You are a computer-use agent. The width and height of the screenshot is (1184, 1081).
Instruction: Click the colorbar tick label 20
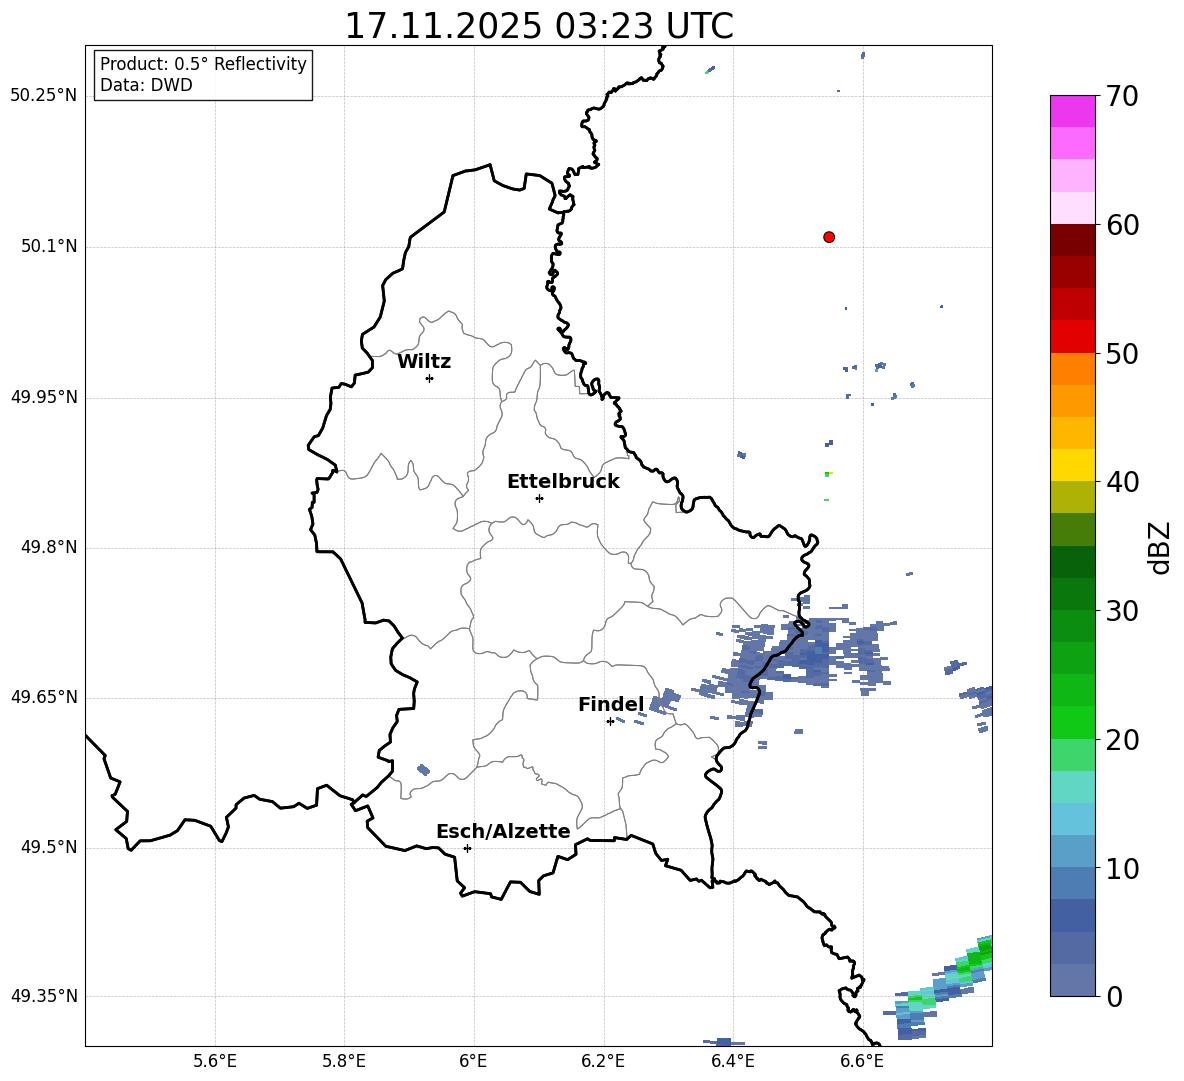(1123, 740)
